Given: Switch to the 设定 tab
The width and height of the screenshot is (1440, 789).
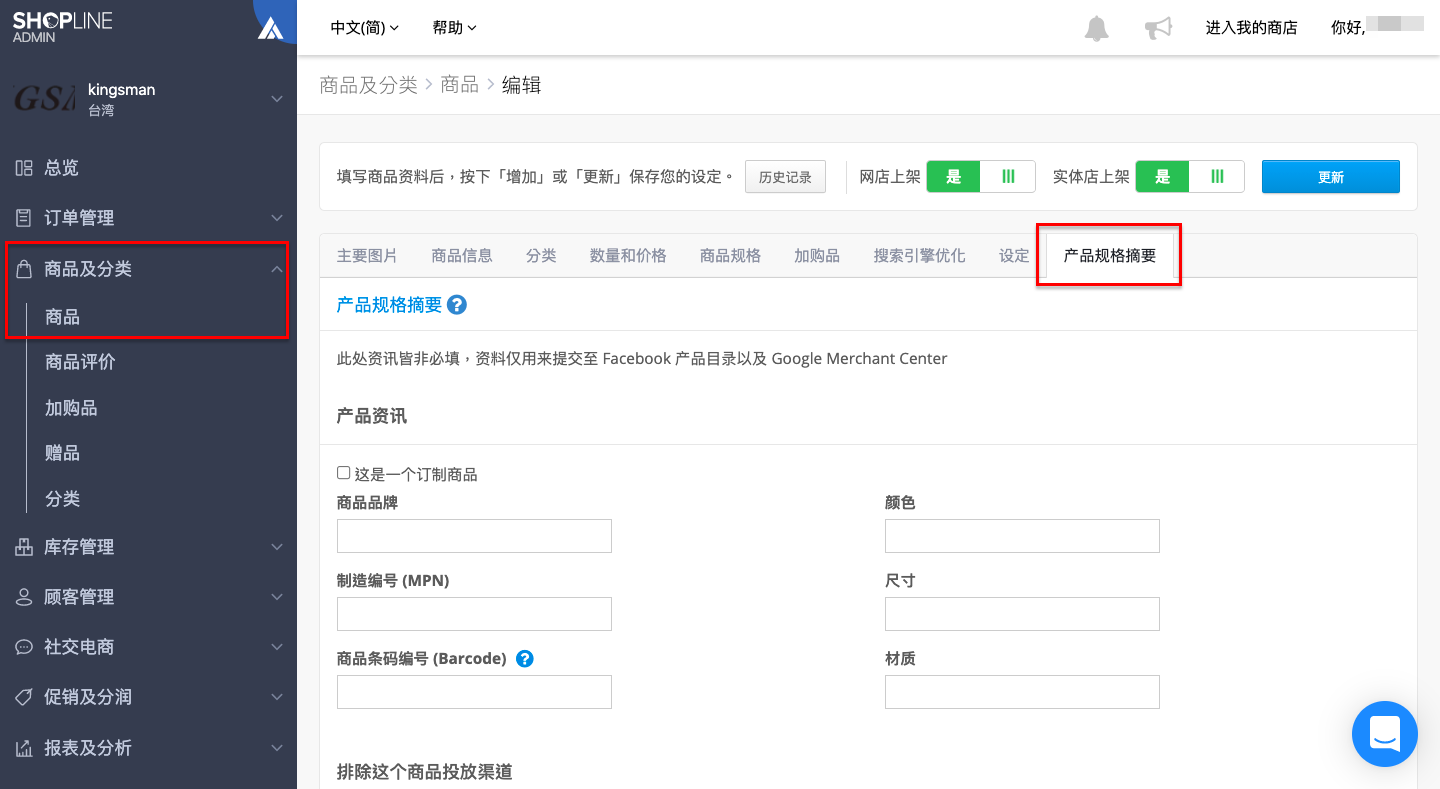Looking at the screenshot, I should point(1014,256).
